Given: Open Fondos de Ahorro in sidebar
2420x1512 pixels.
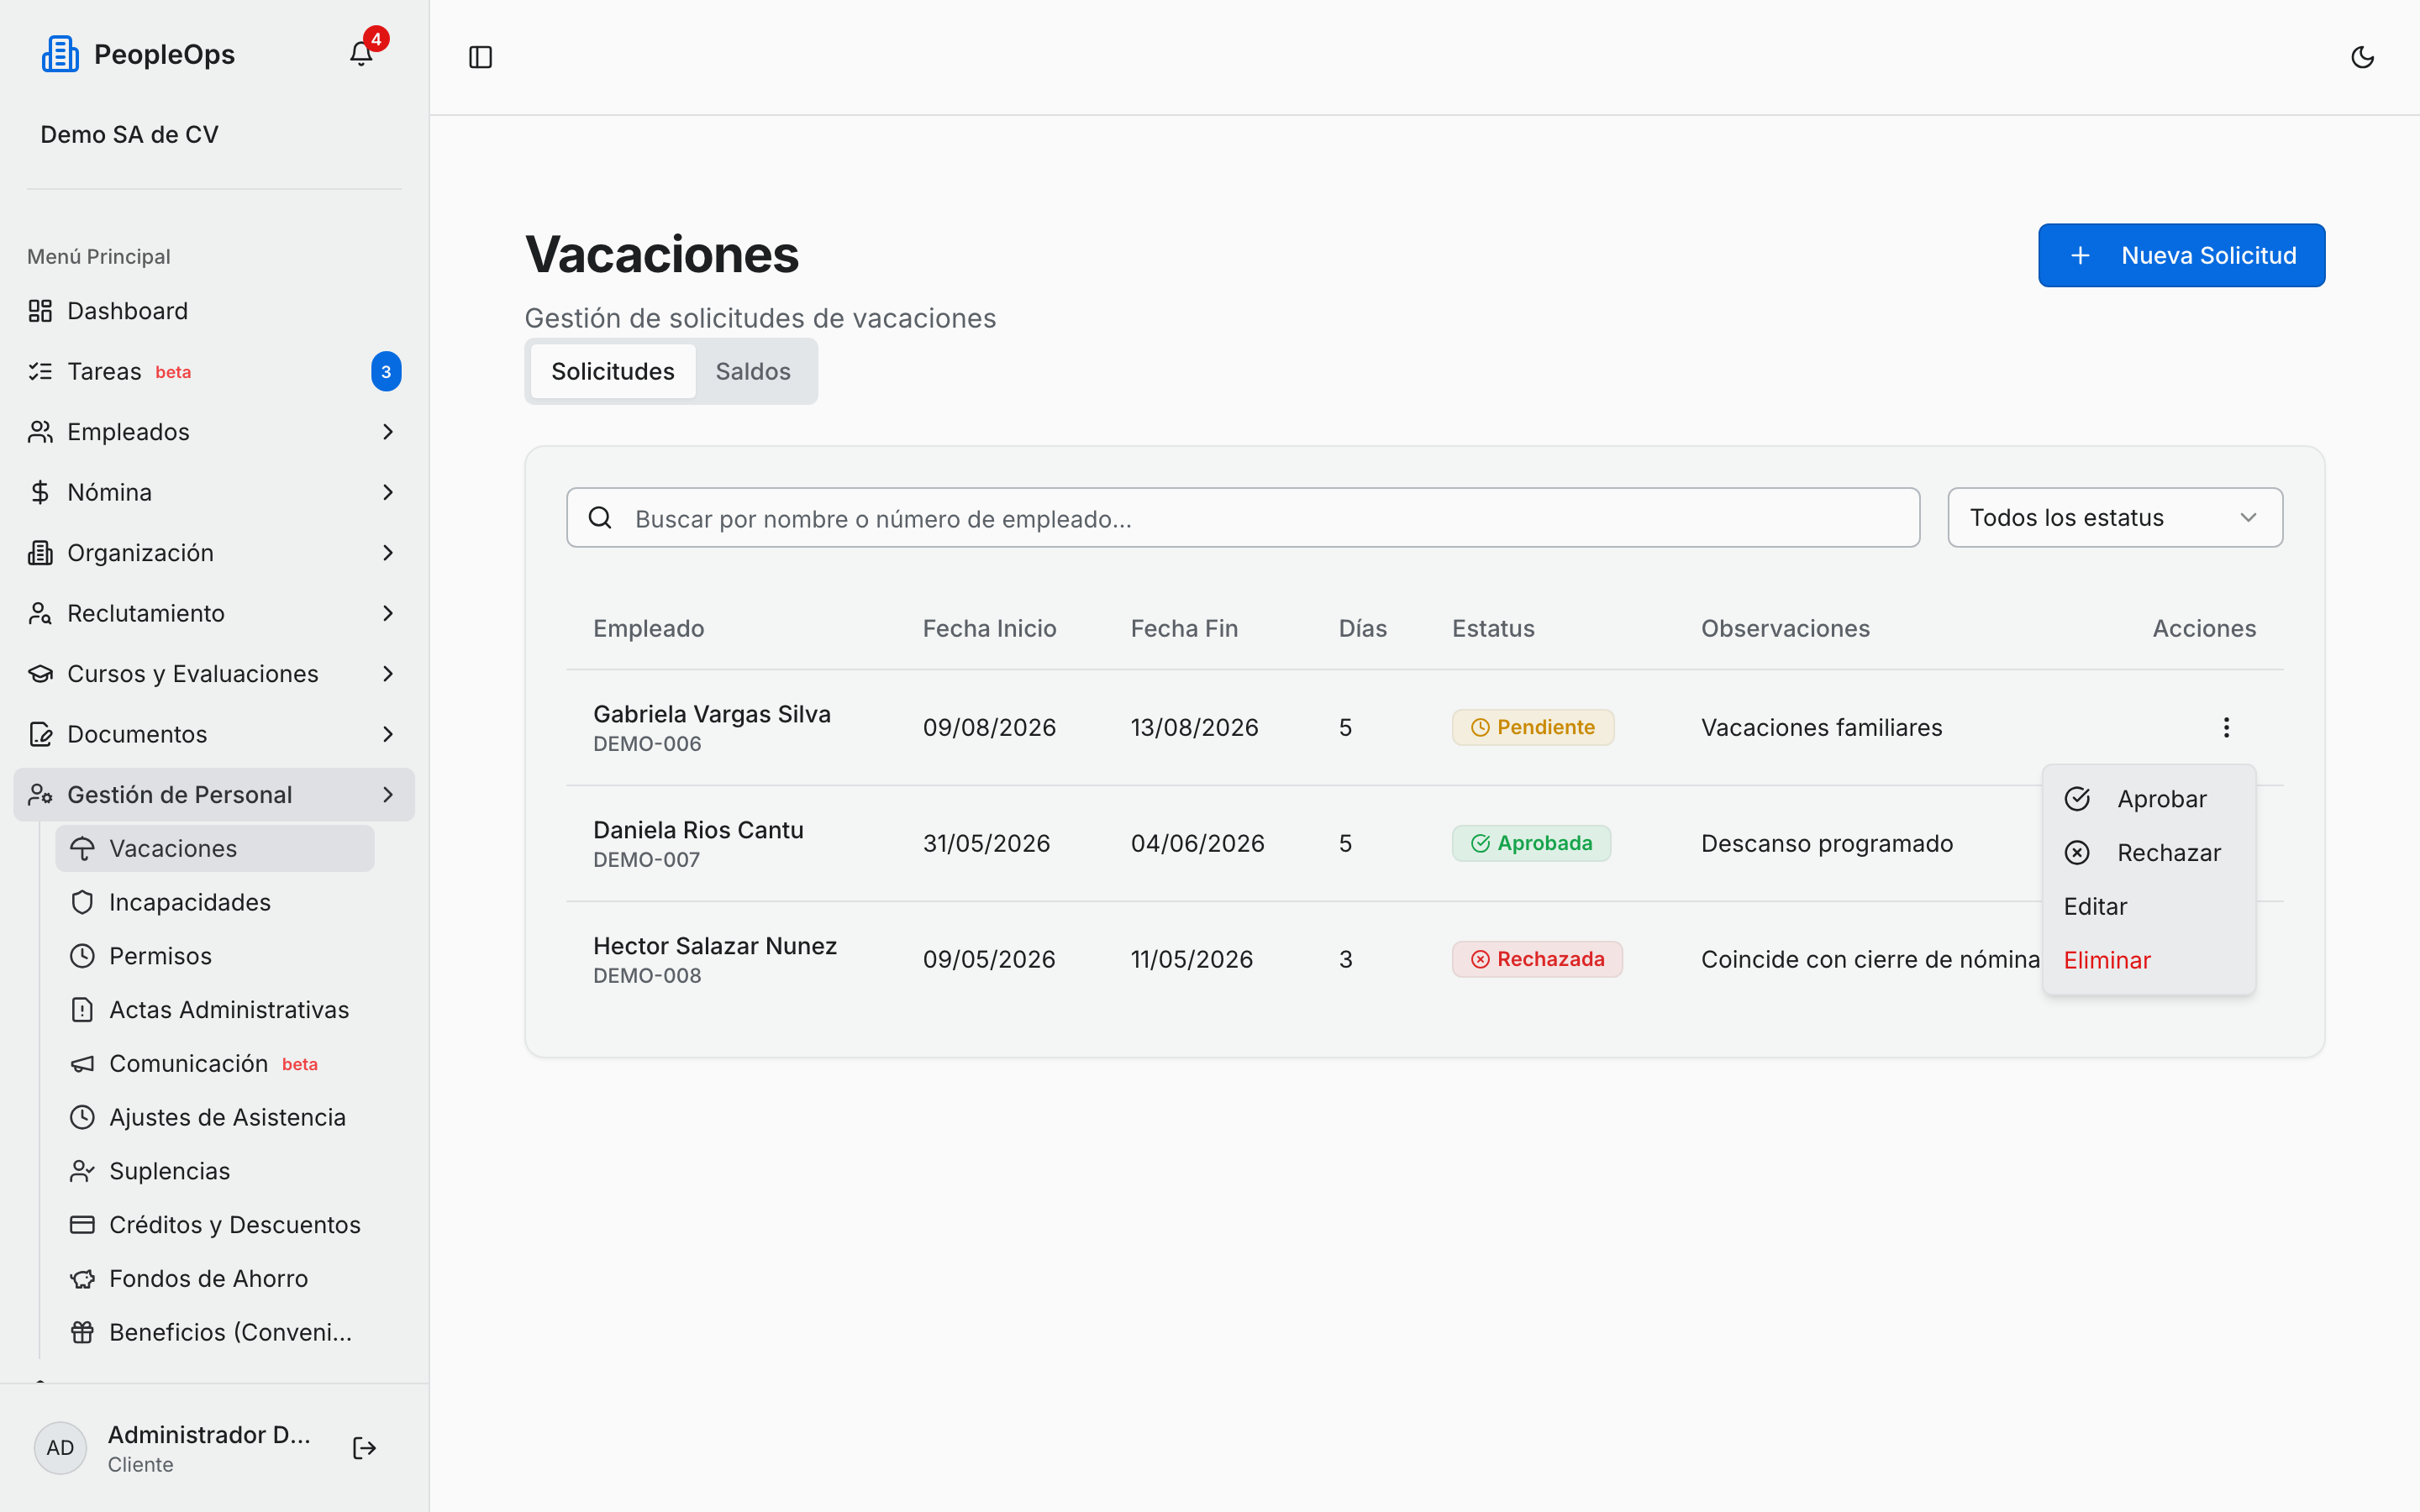Looking at the screenshot, I should coord(215,1279).
